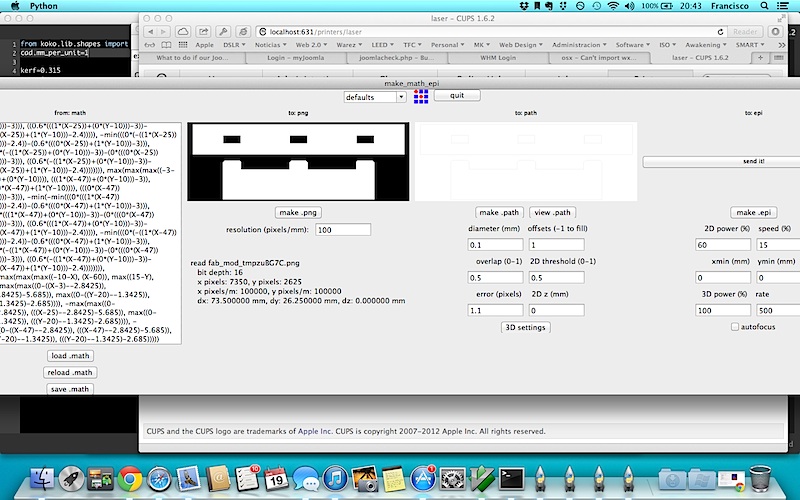Expand the Web Design bookmarks folder

click(x=520, y=45)
